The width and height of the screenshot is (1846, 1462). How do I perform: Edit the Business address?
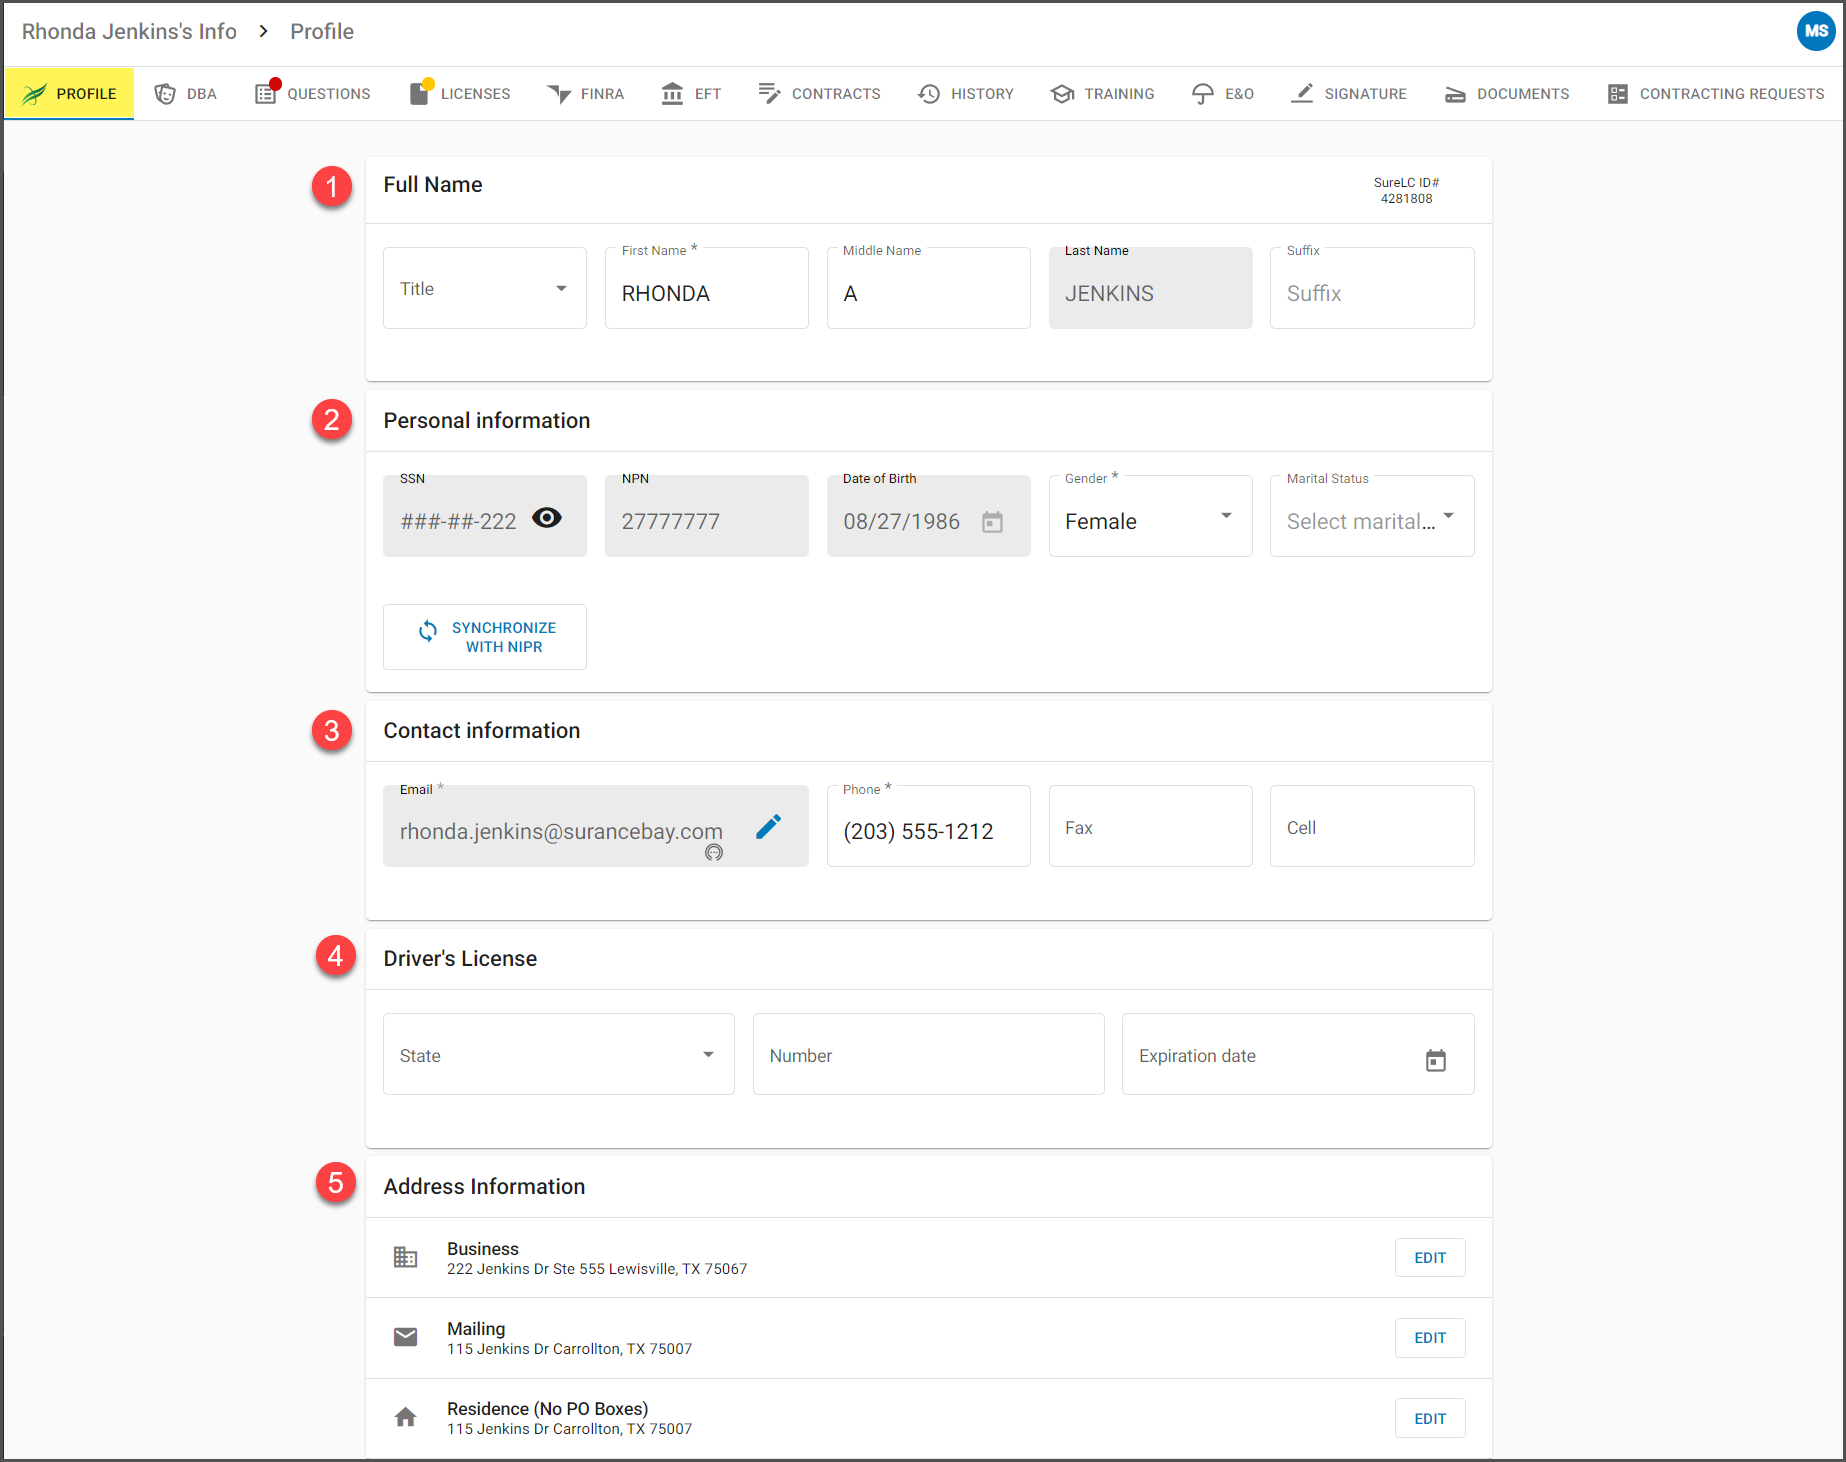(x=1430, y=1258)
